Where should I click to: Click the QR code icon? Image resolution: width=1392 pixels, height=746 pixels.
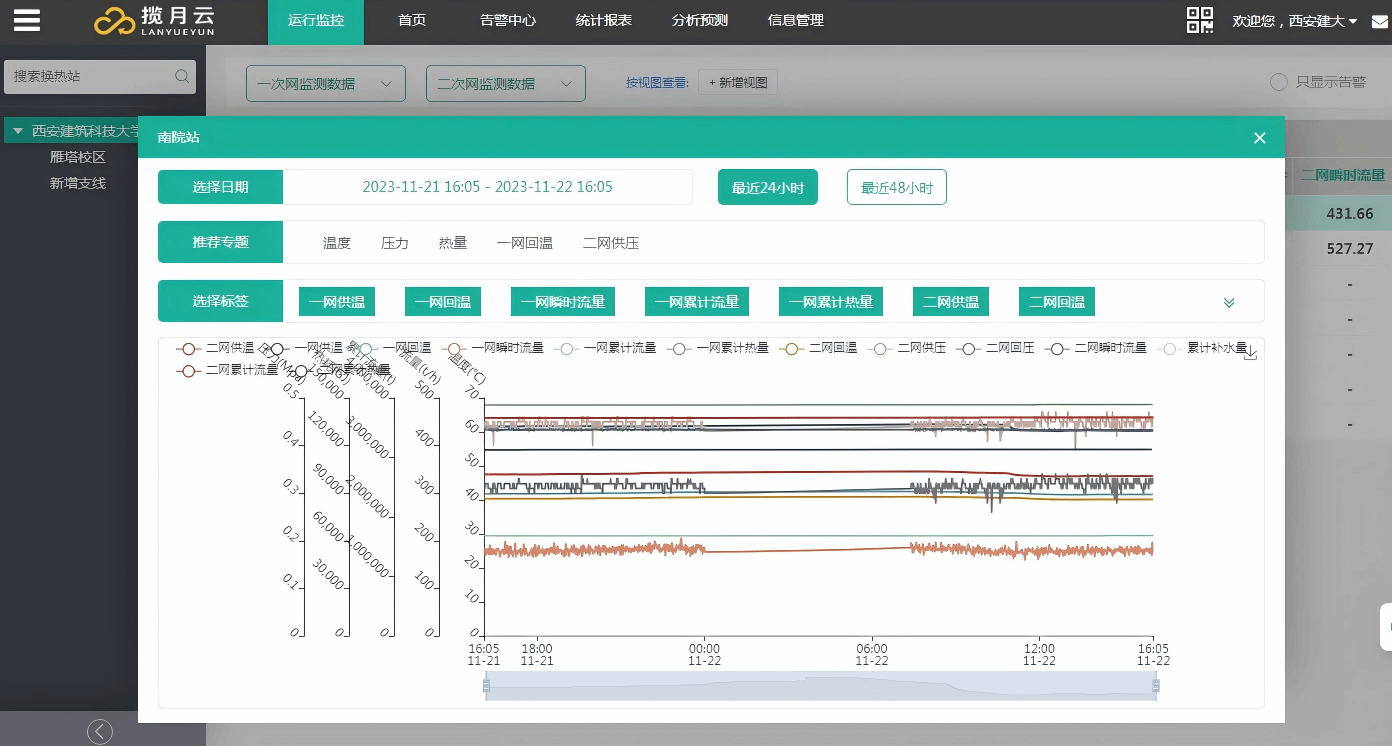(x=1200, y=21)
